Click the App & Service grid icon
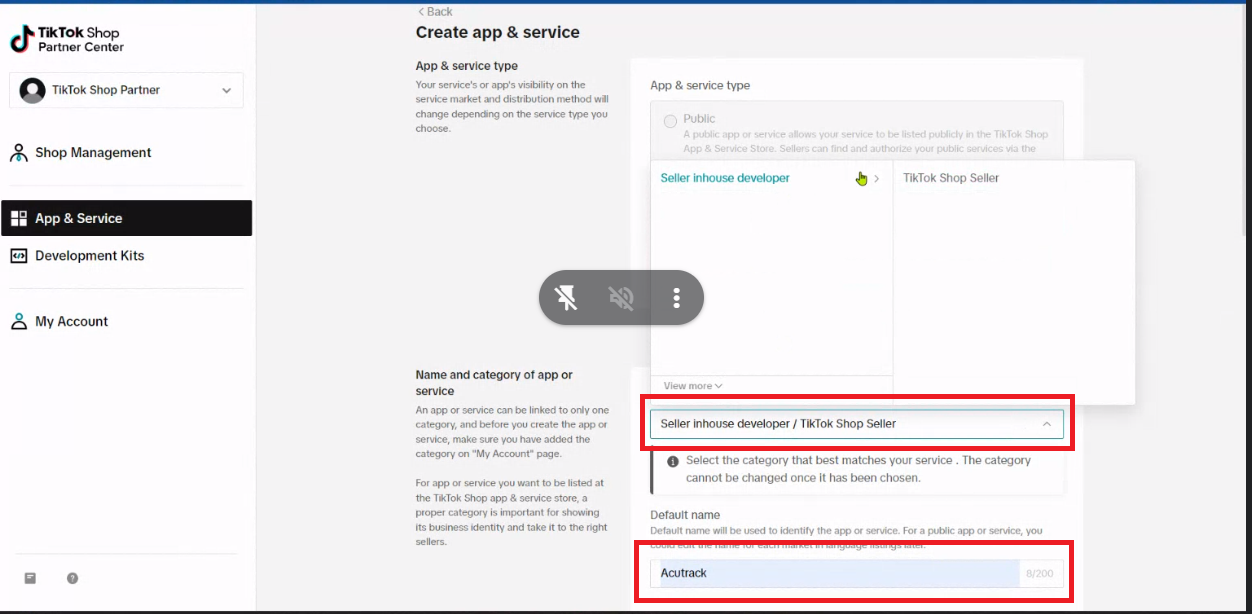 [x=18, y=218]
